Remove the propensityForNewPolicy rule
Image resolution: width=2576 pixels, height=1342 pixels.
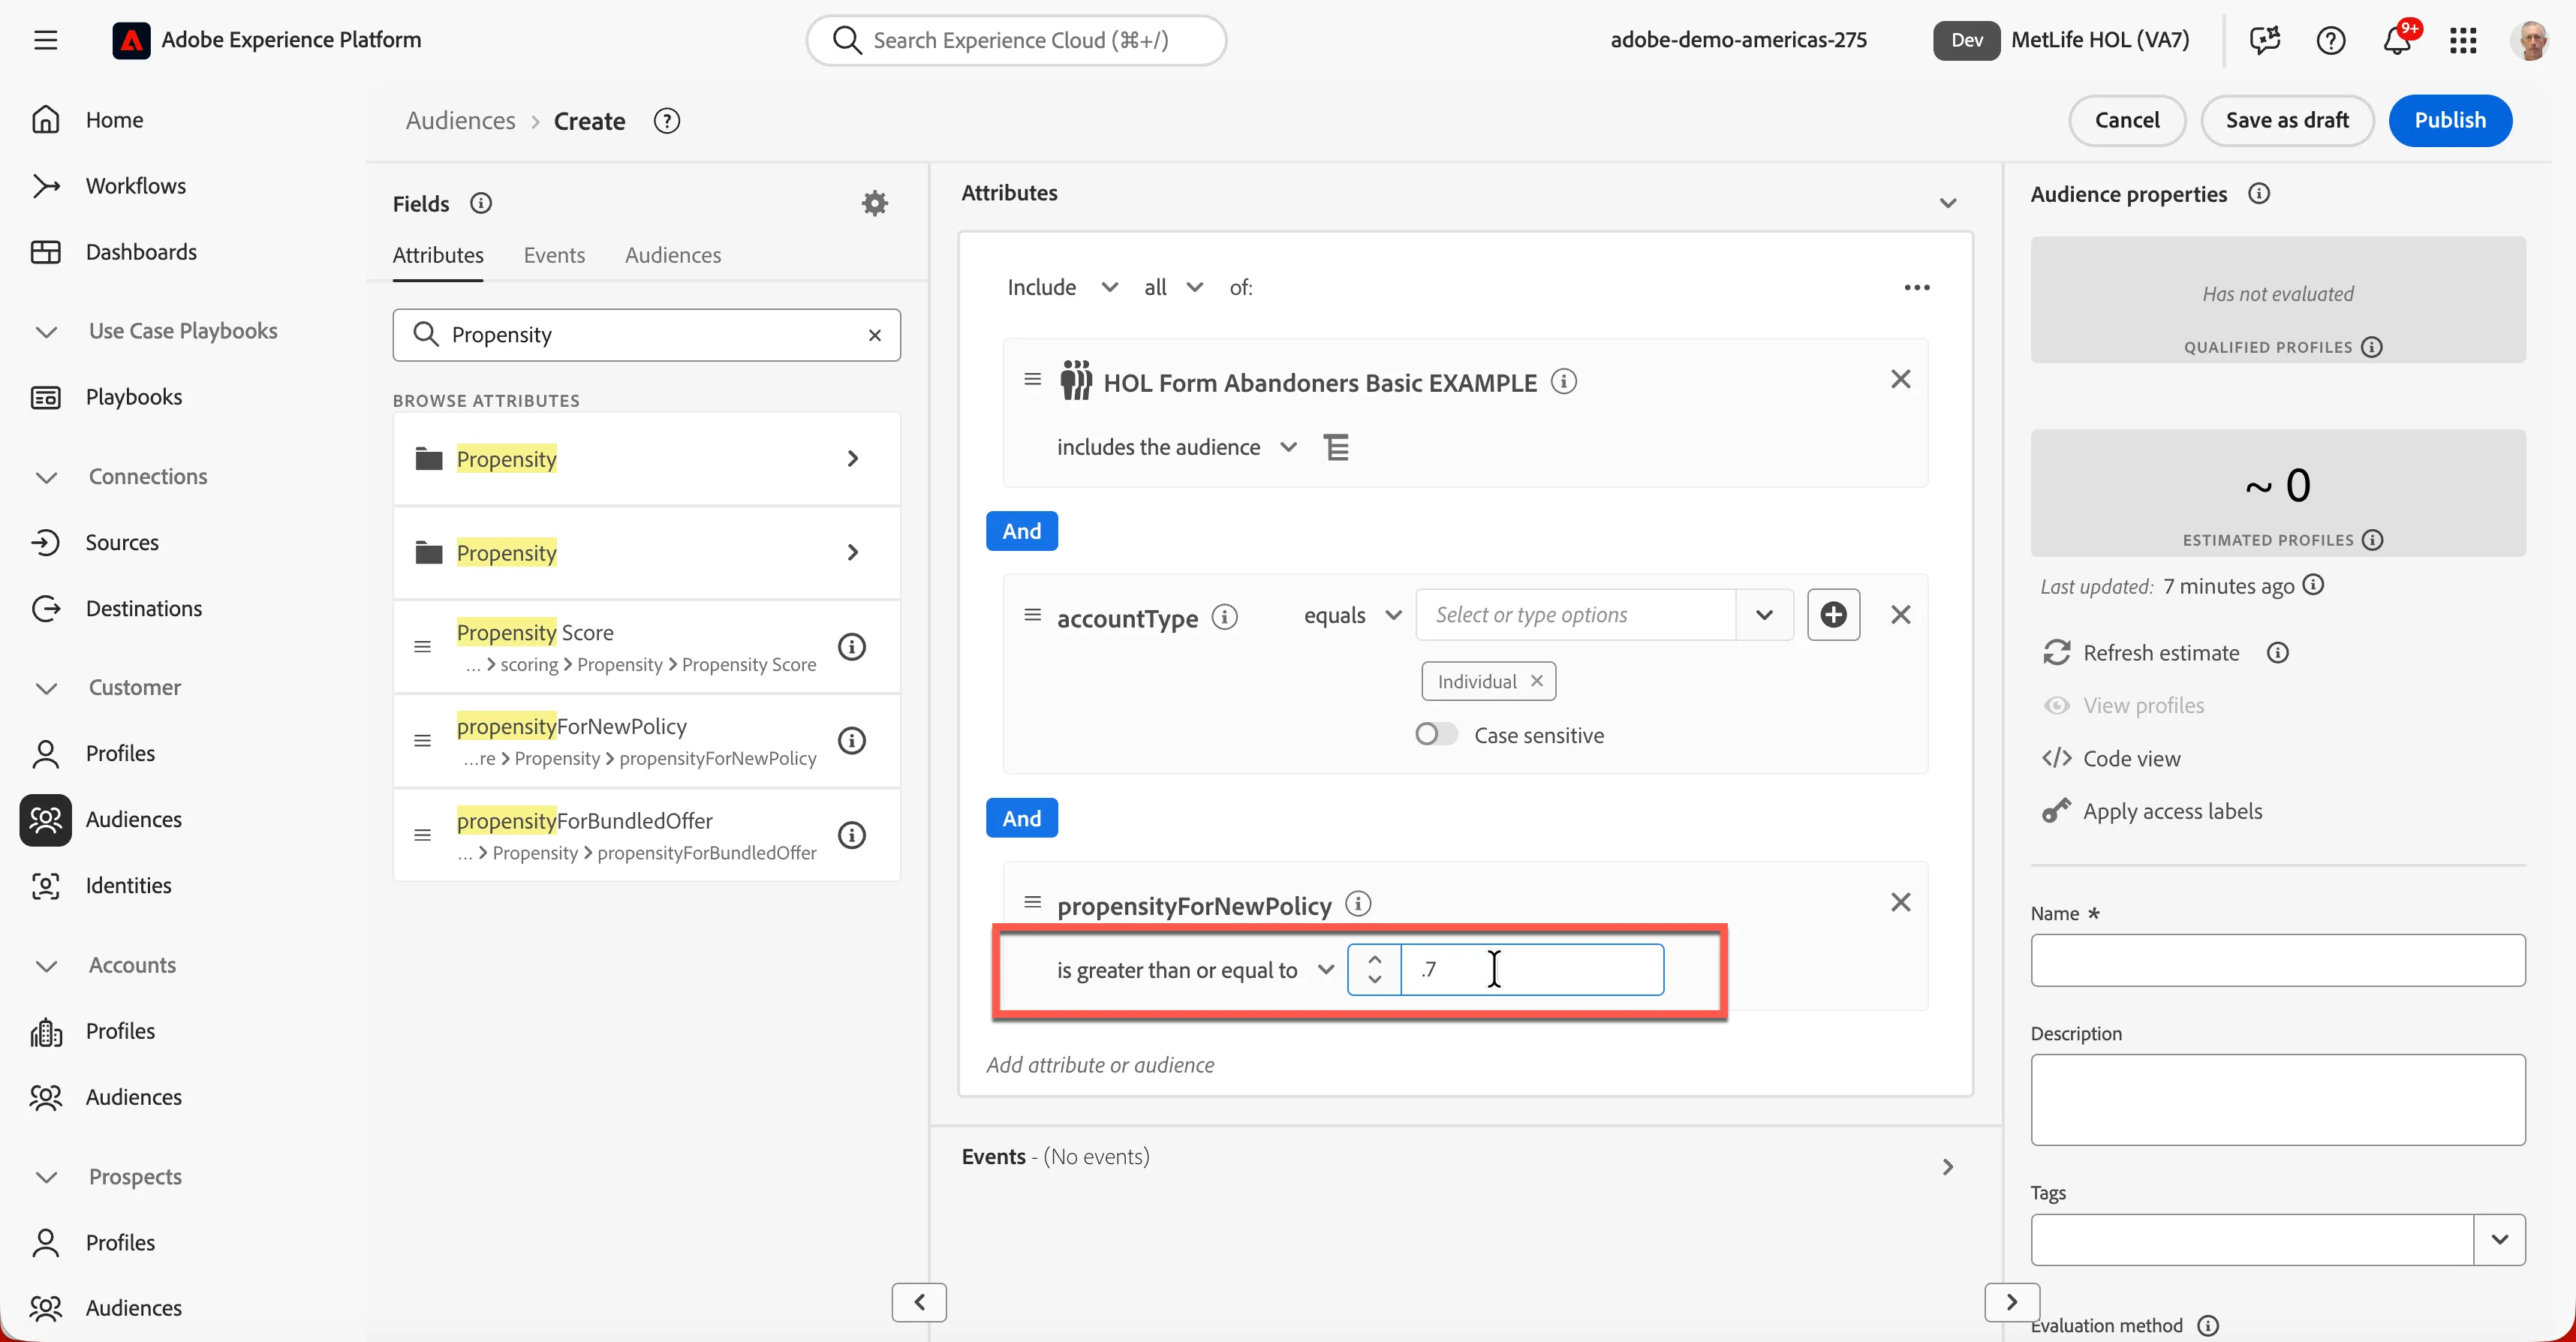point(1901,902)
